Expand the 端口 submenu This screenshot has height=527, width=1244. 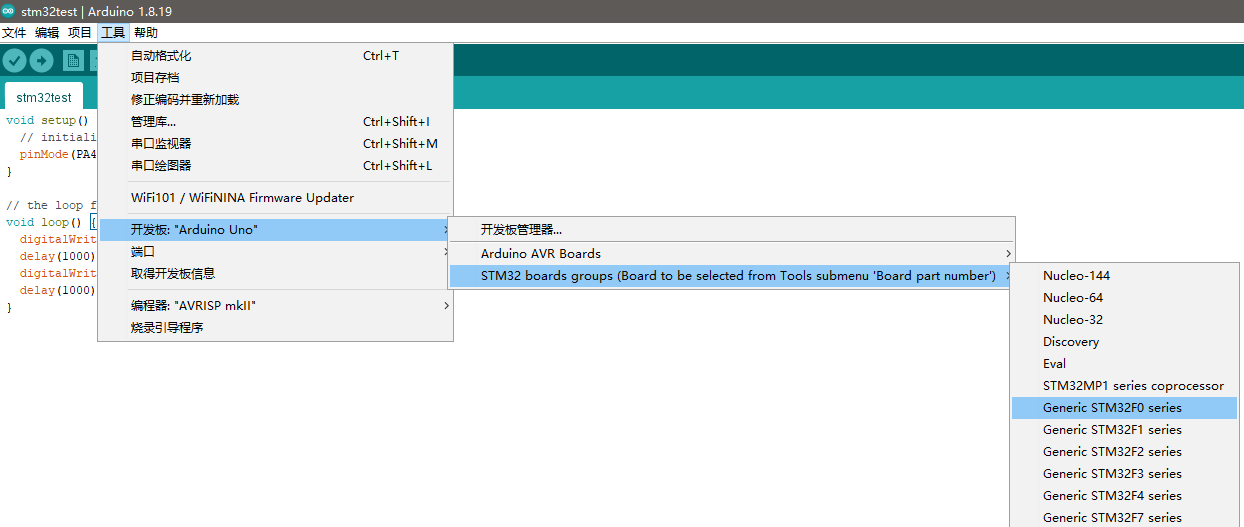pos(275,252)
